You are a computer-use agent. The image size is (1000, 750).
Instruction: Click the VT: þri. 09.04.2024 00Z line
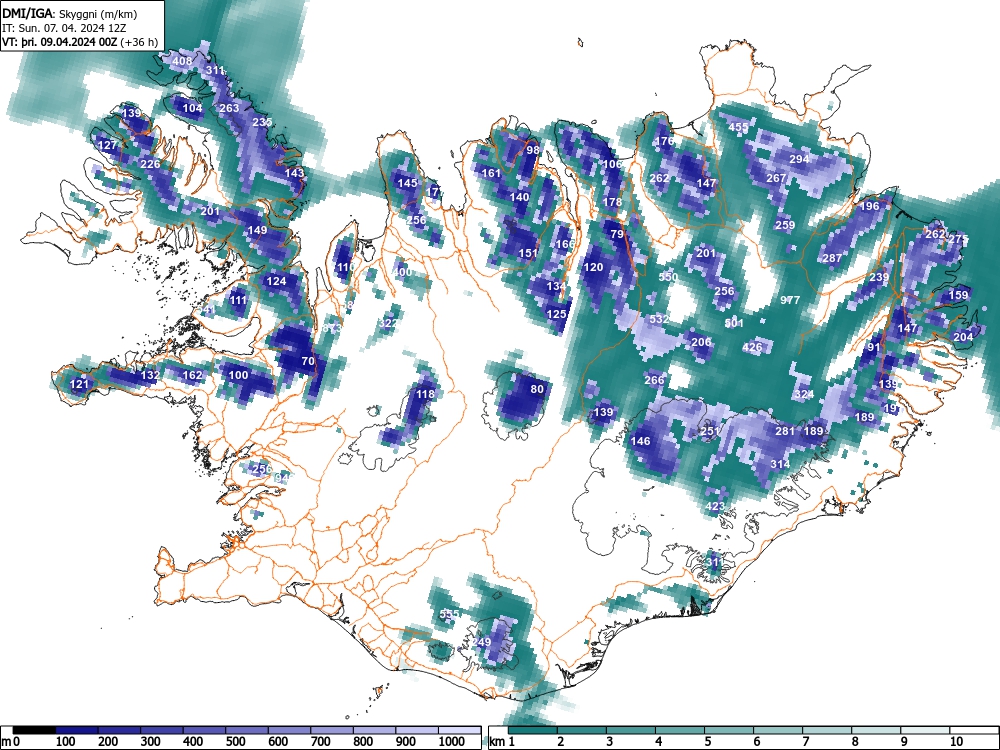80,42
